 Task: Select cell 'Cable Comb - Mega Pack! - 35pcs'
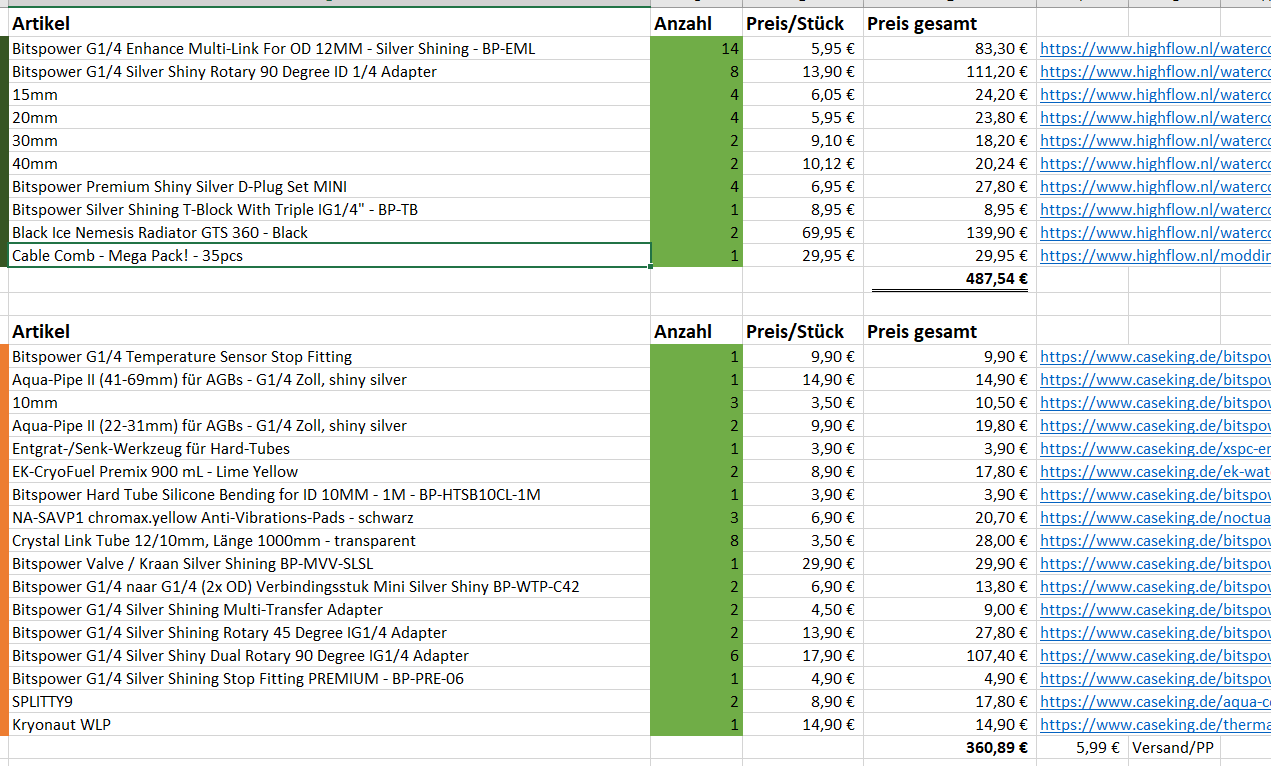(330, 255)
